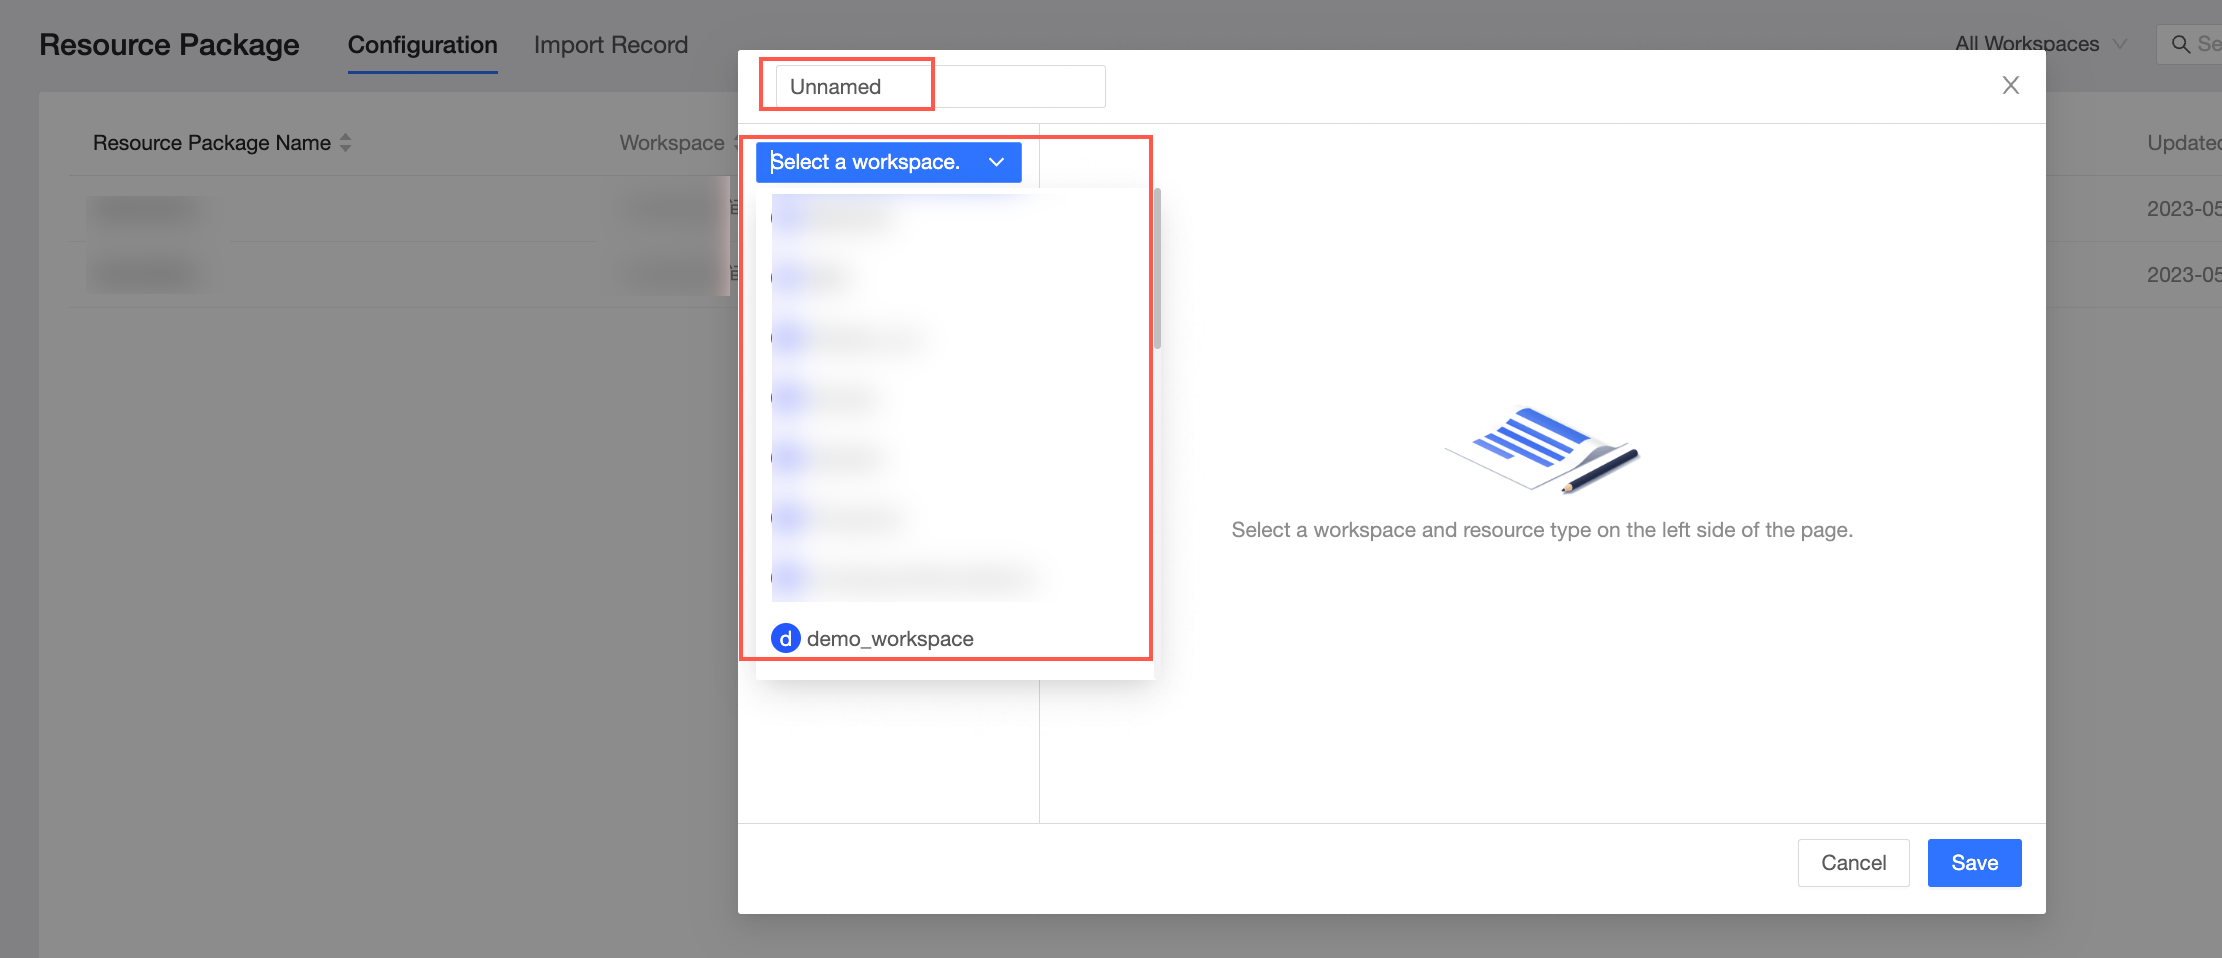The width and height of the screenshot is (2222, 958).
Task: Click the blue d icon for demo_workspace
Action: tap(786, 638)
